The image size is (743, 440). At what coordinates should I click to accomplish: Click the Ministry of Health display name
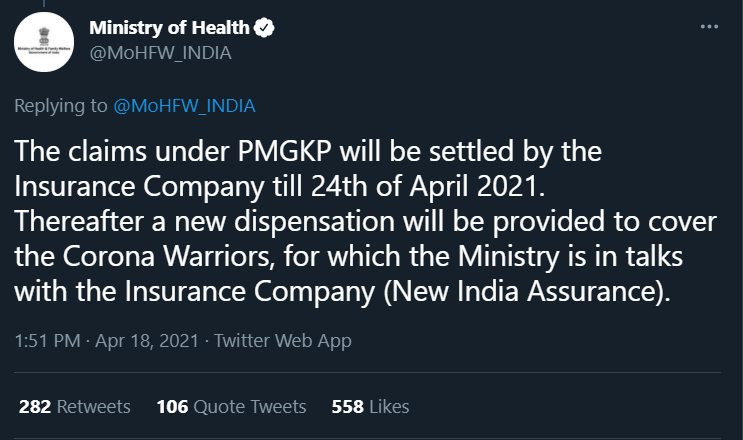(x=168, y=28)
